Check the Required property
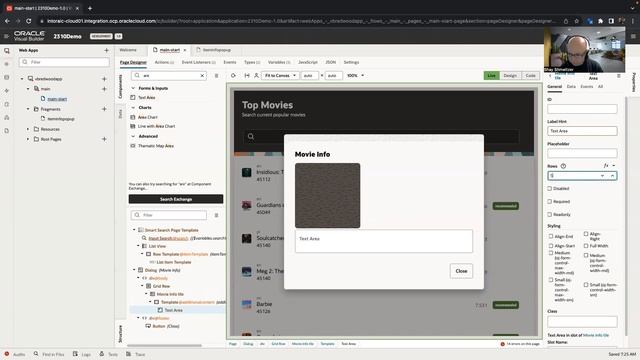 [549, 202]
